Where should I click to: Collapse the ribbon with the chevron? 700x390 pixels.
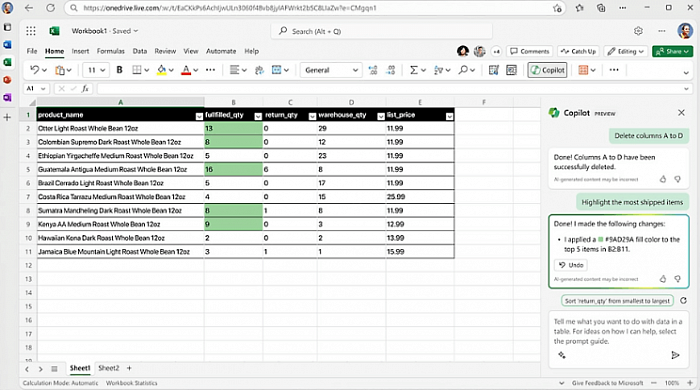(x=686, y=72)
